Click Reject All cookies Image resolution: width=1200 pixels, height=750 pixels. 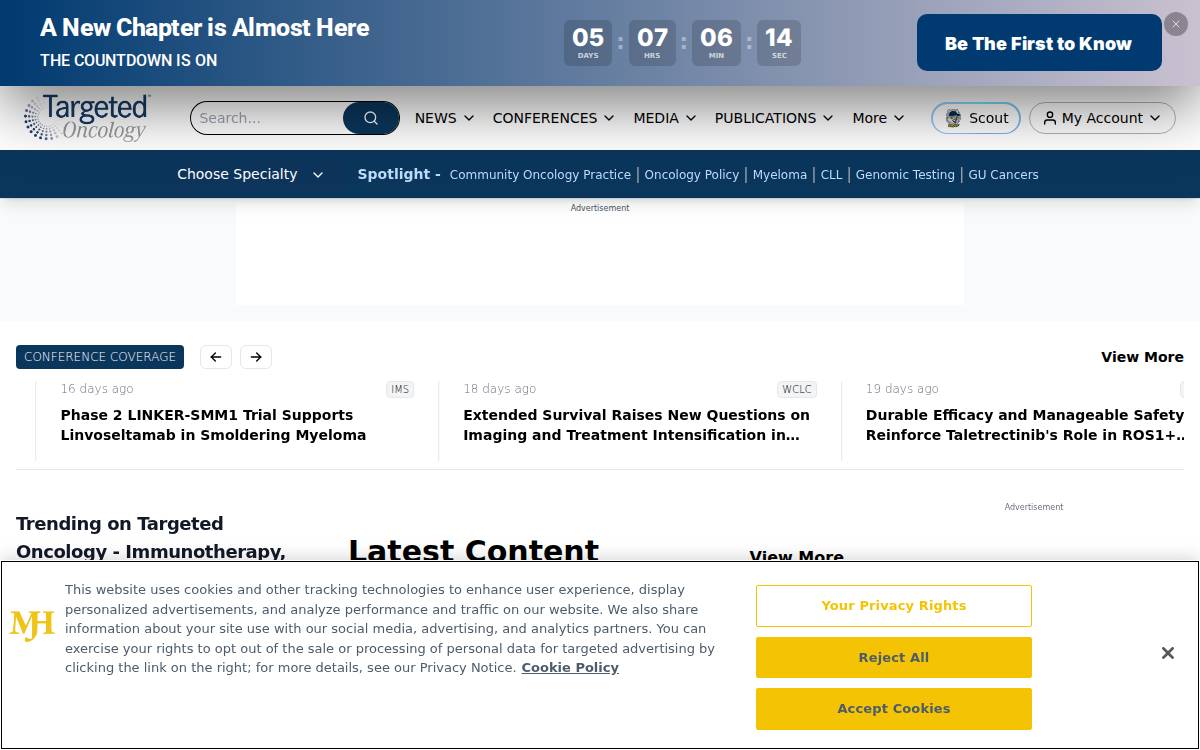894,658
